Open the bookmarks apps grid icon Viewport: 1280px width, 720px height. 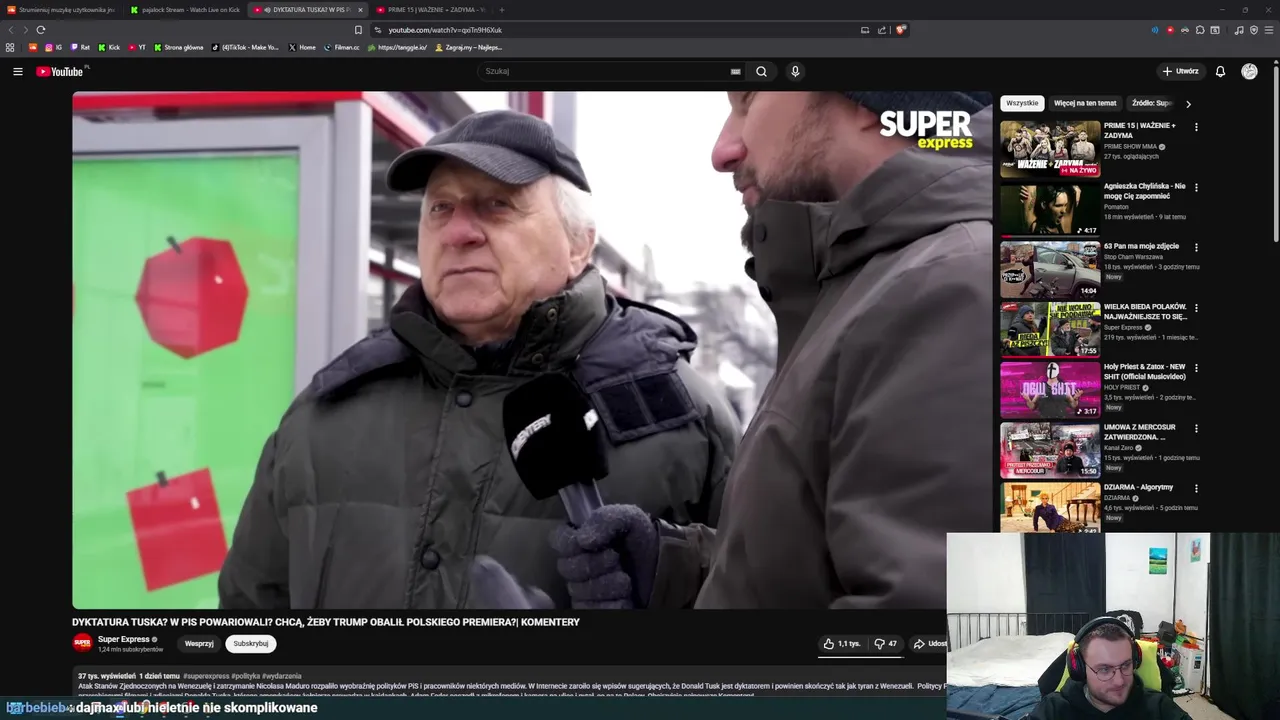10,47
